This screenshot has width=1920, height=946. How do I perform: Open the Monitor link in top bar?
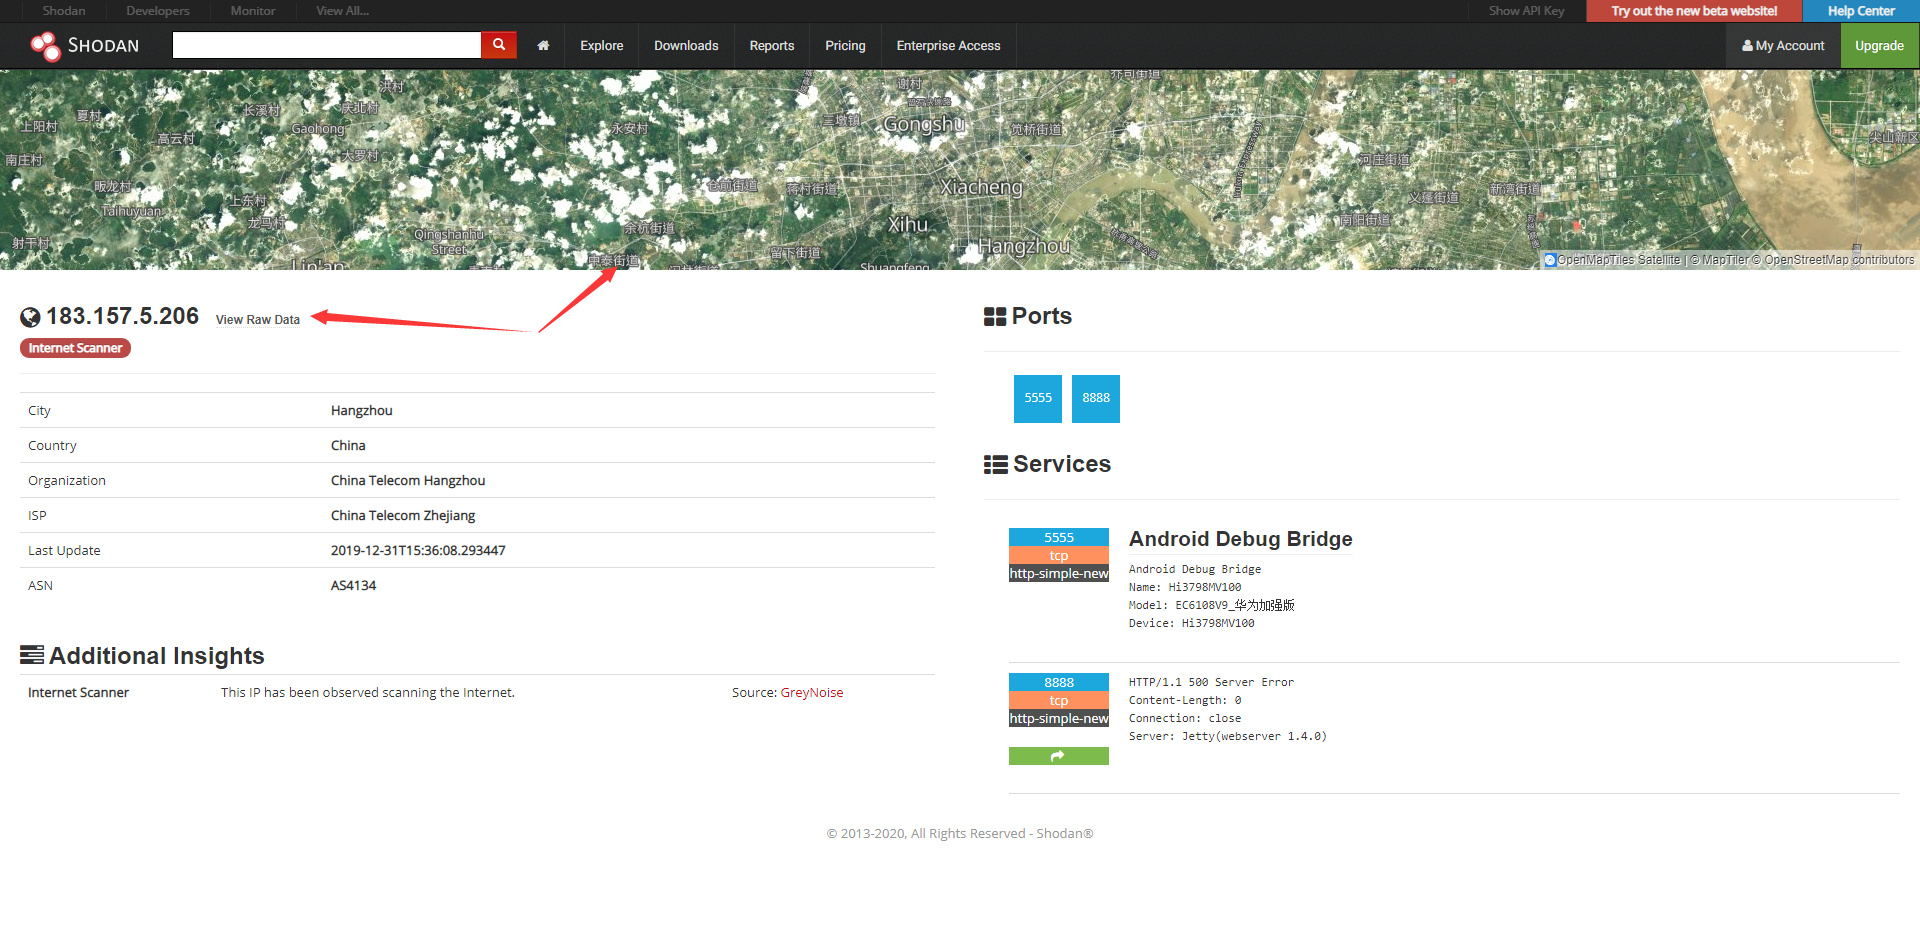click(x=253, y=11)
